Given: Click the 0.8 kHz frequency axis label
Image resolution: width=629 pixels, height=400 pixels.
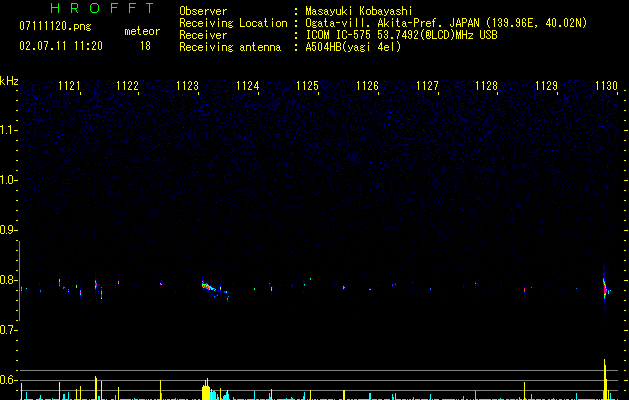Looking at the screenshot, I should pyautogui.click(x=8, y=280).
